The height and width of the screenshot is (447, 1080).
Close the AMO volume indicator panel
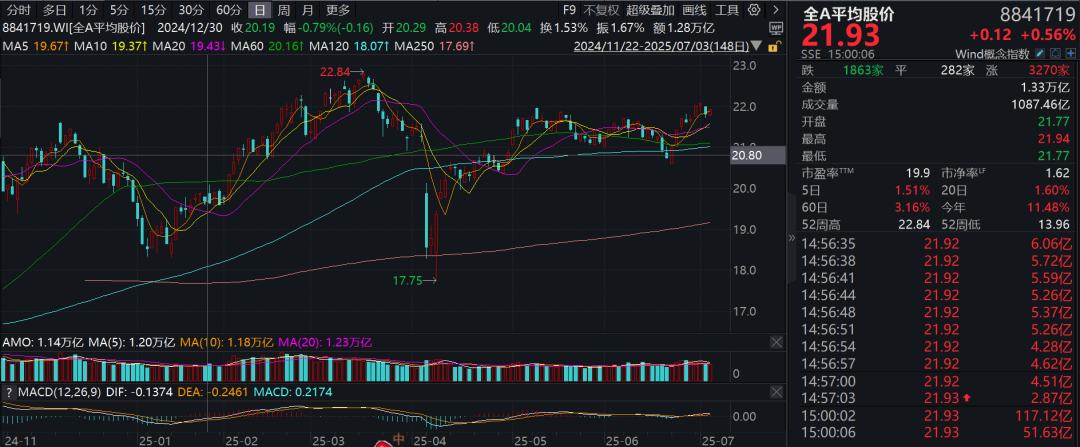pyautogui.click(x=776, y=342)
